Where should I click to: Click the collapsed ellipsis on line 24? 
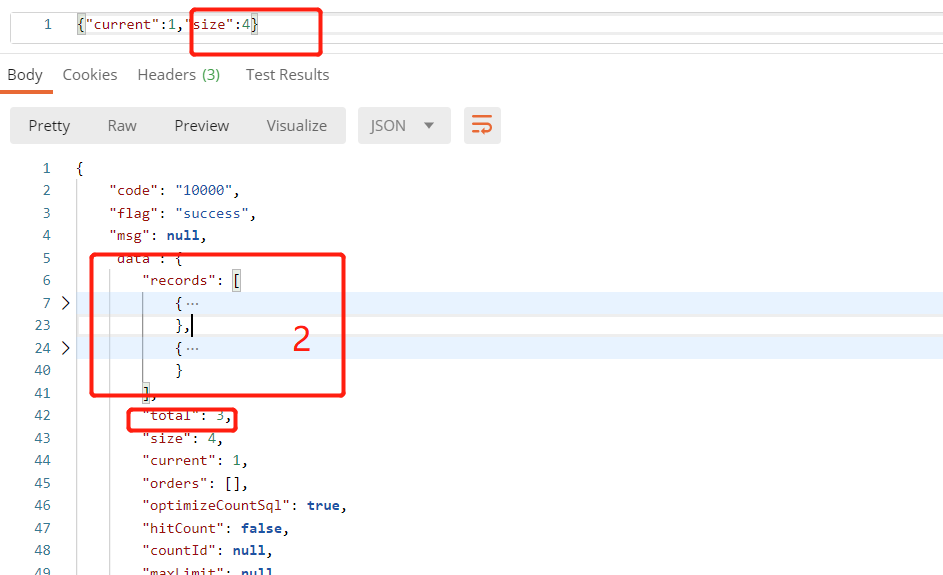(x=192, y=348)
